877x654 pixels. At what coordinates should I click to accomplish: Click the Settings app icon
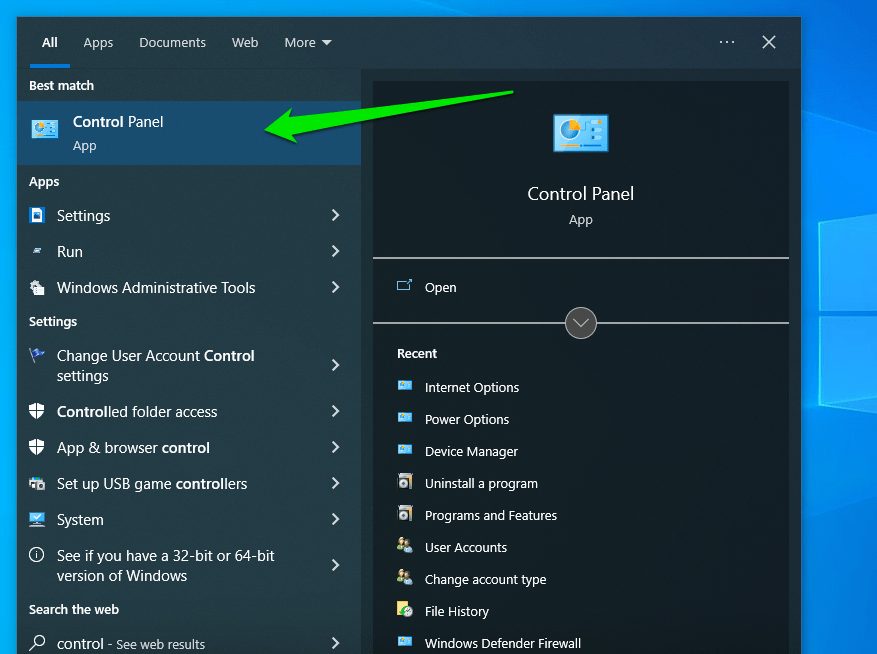[x=38, y=216]
